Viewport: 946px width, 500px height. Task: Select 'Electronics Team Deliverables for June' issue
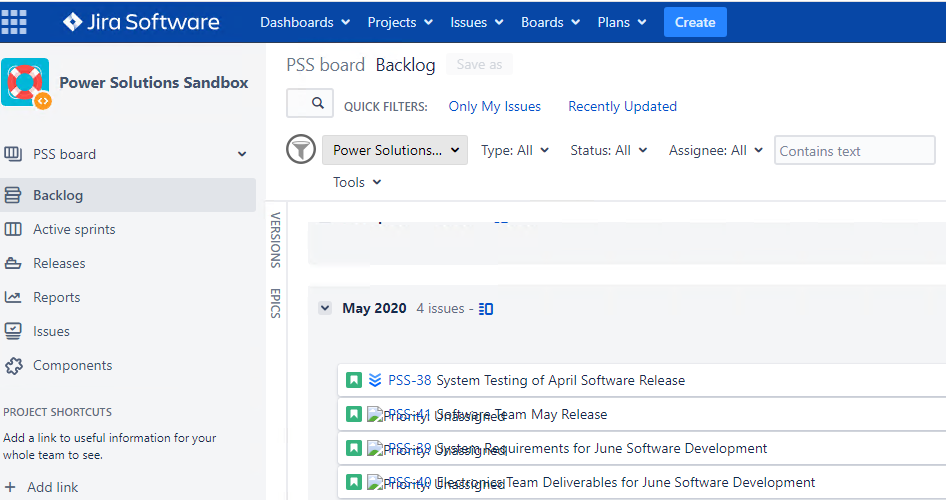(642, 482)
